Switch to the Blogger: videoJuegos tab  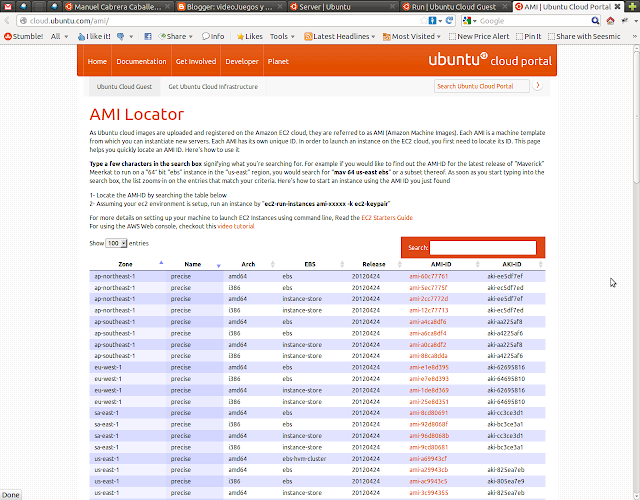[x=230, y=7]
